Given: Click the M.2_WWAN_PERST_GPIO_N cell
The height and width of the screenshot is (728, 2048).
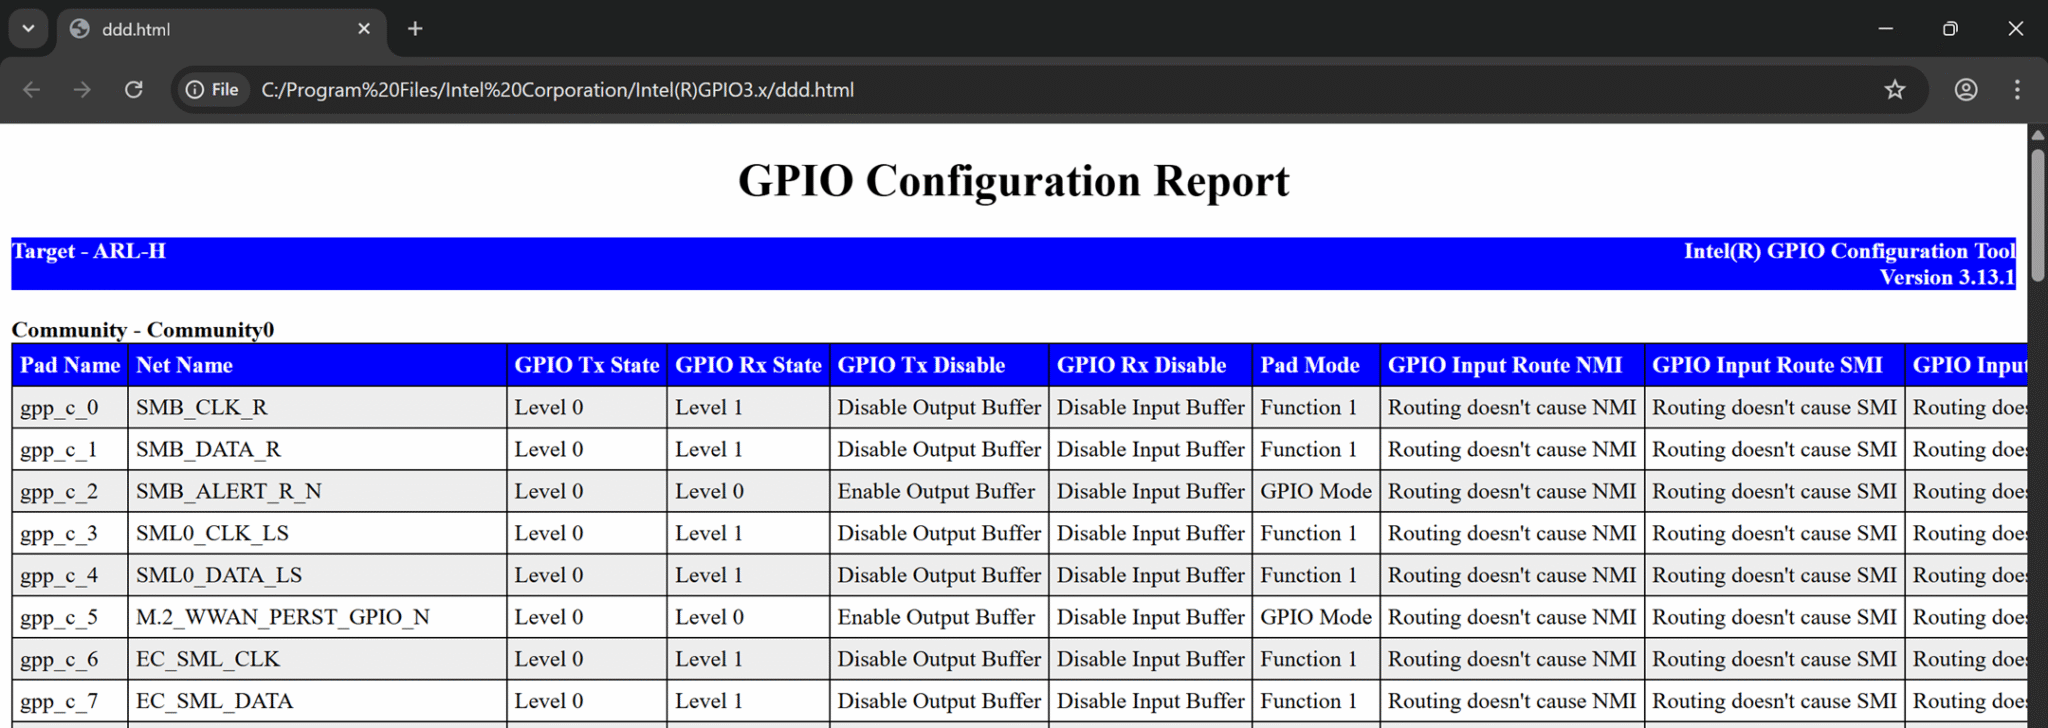Looking at the screenshot, I should (317, 617).
